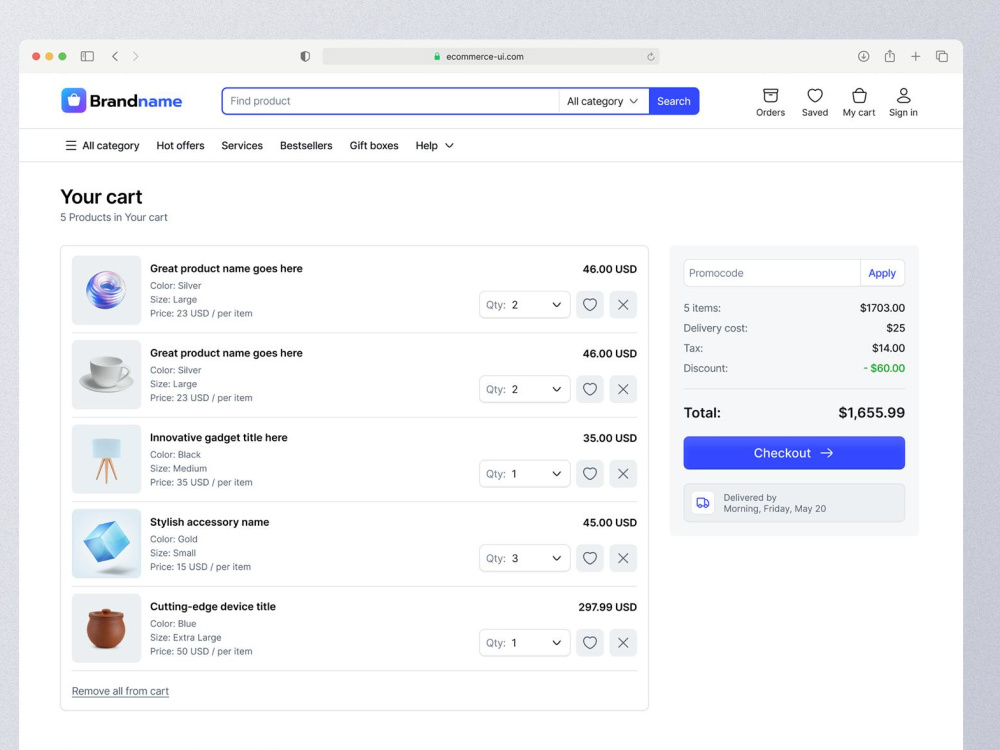Image resolution: width=1000 pixels, height=750 pixels.
Task: Click the browser share icon
Action: [890, 56]
